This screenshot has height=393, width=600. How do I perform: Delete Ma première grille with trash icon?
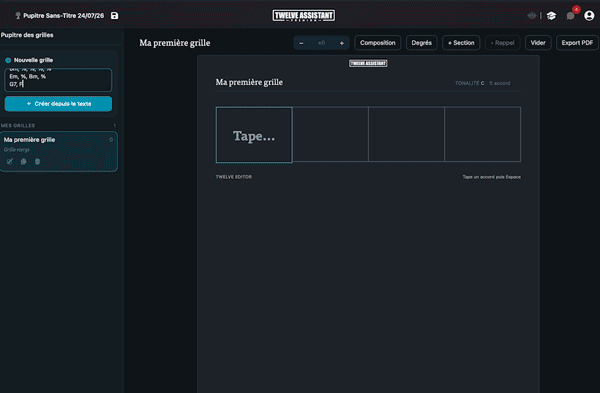tap(38, 161)
